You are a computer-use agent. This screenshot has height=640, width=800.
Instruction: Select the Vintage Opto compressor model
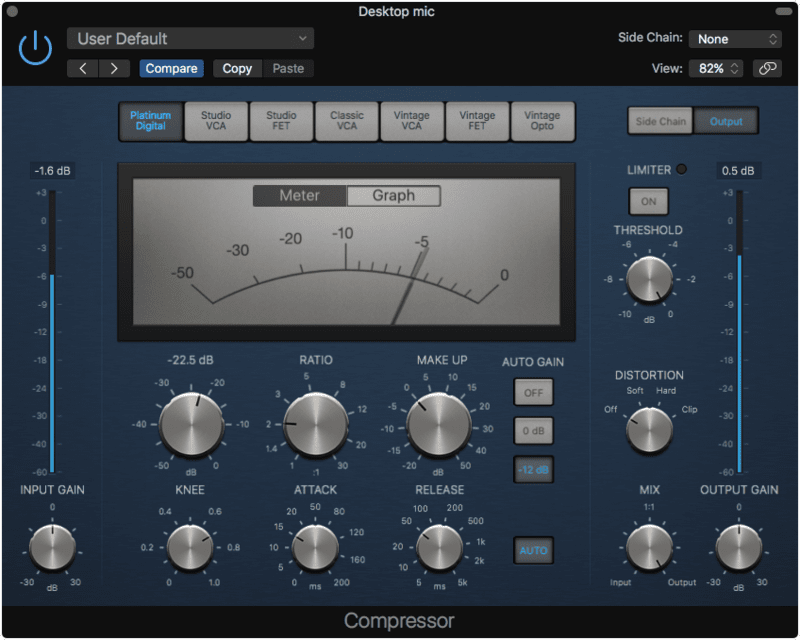coord(543,121)
